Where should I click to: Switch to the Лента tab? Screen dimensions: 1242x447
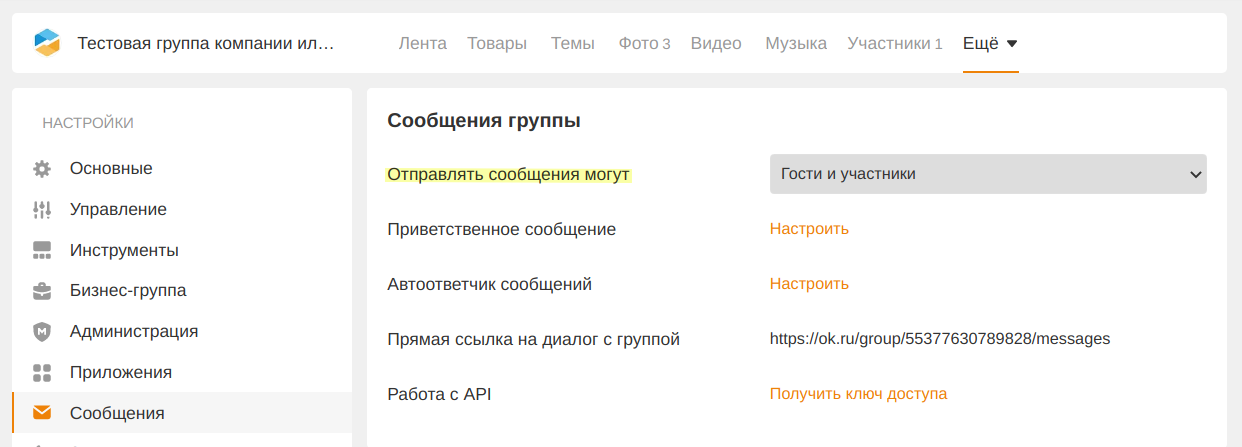coord(422,43)
